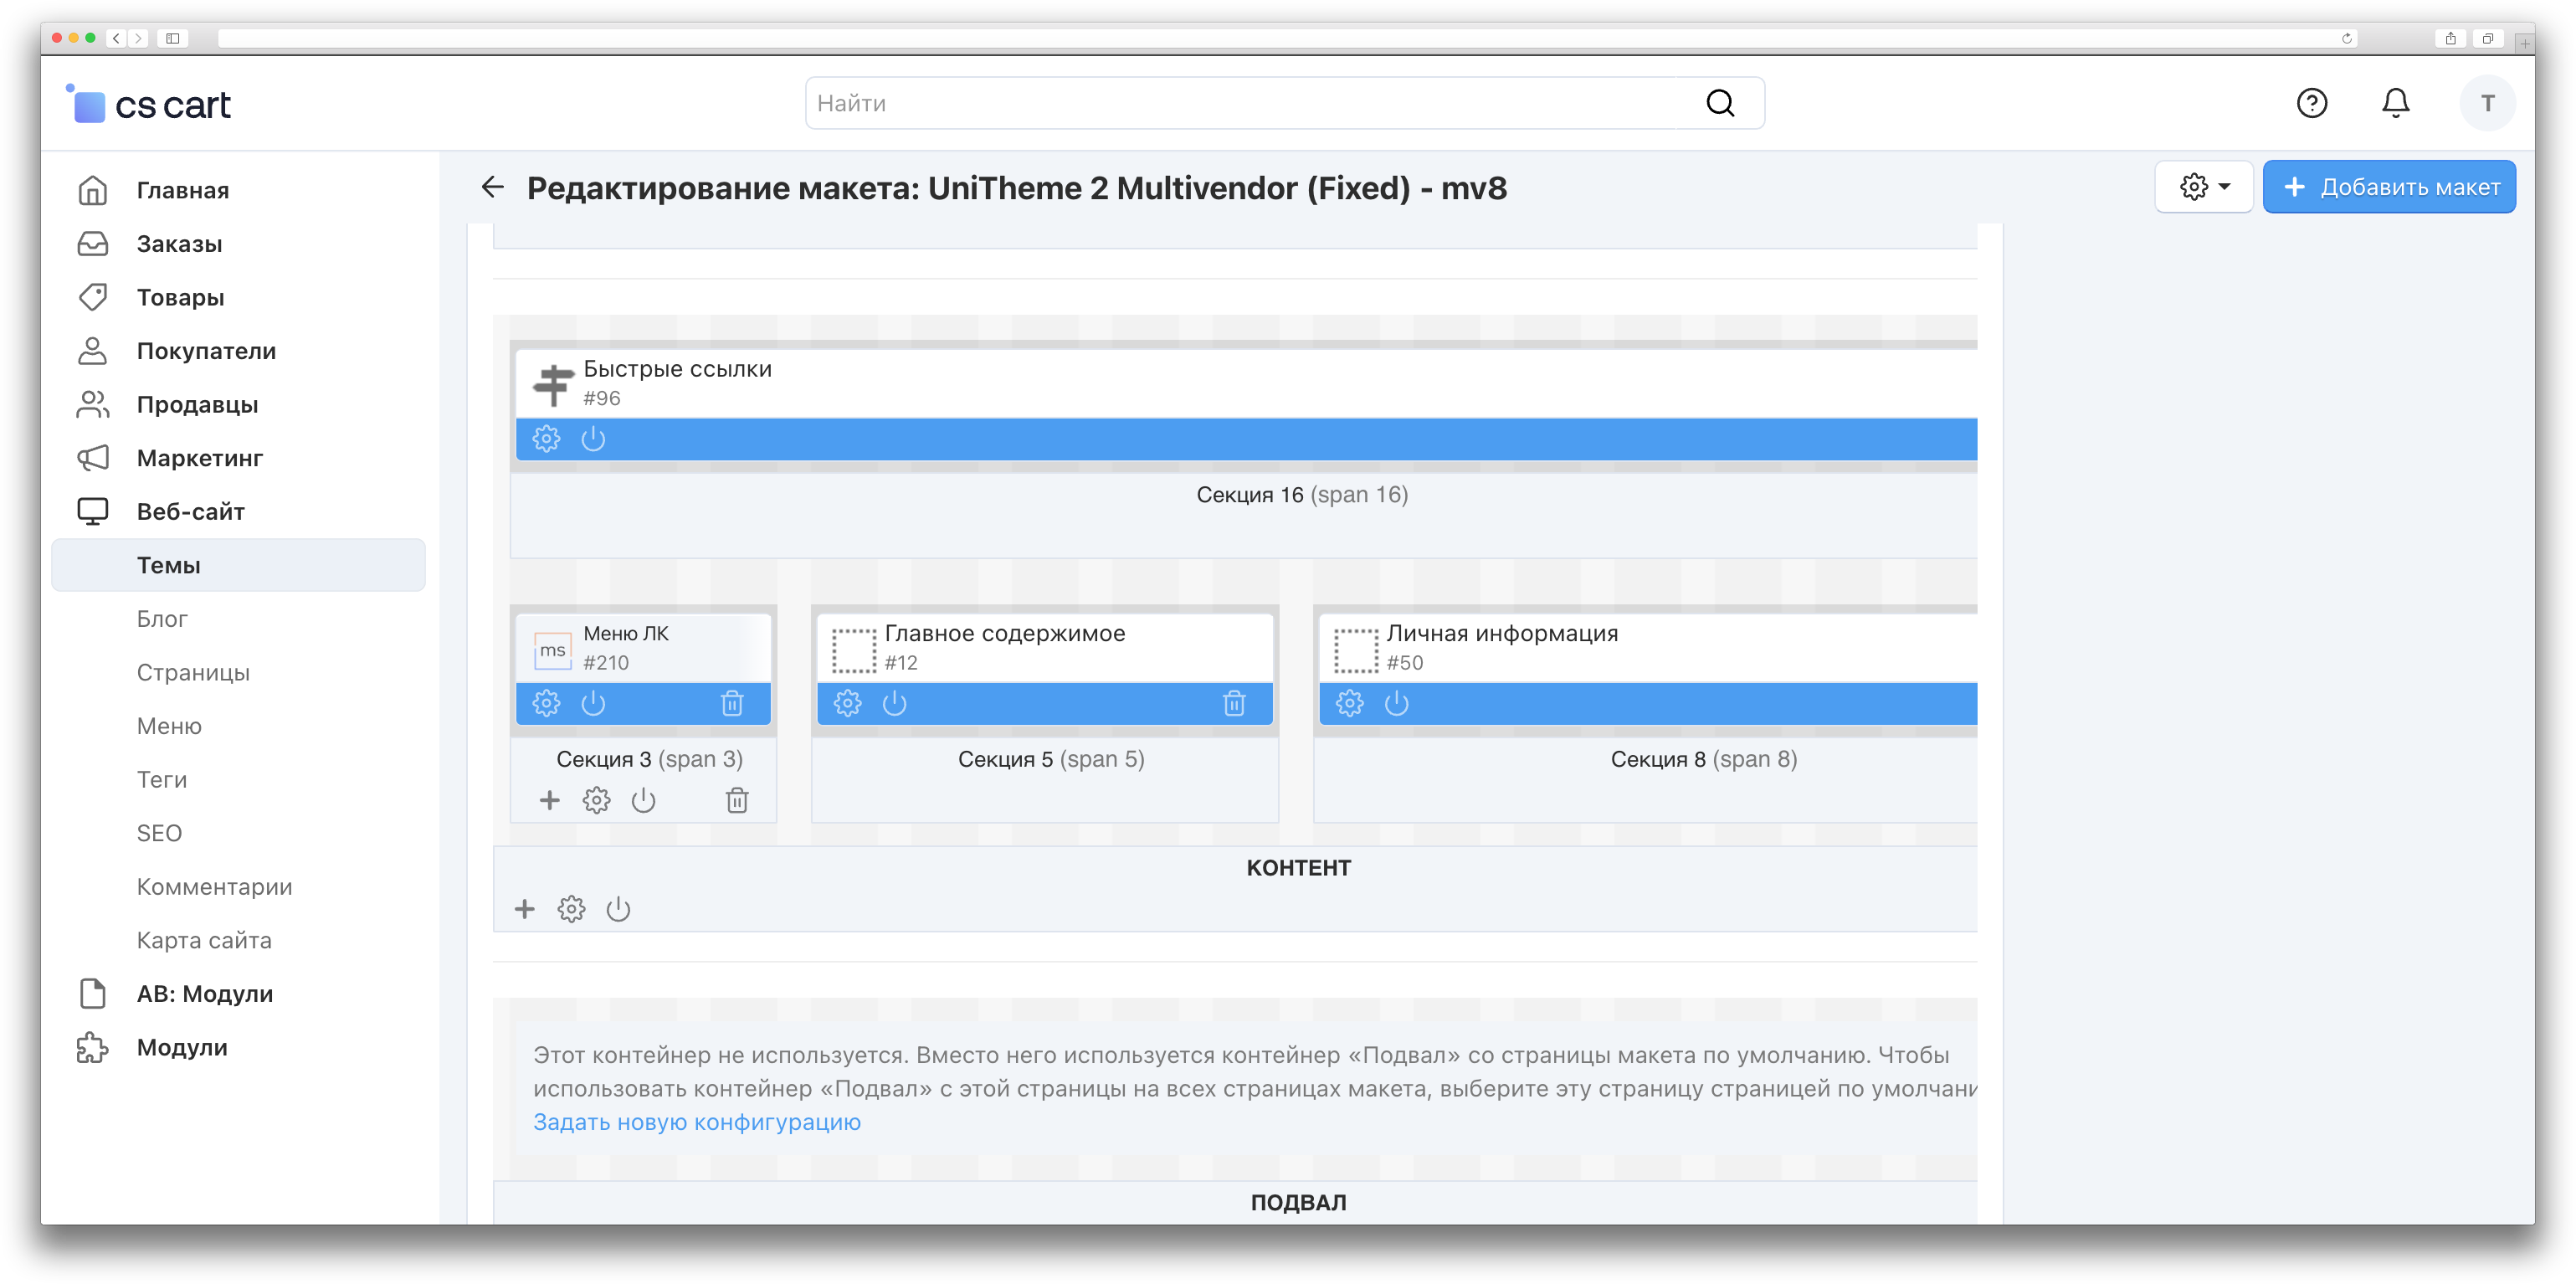Open settings gear of Быстрые ссылки block
This screenshot has height=1284, width=2576.
(x=546, y=439)
